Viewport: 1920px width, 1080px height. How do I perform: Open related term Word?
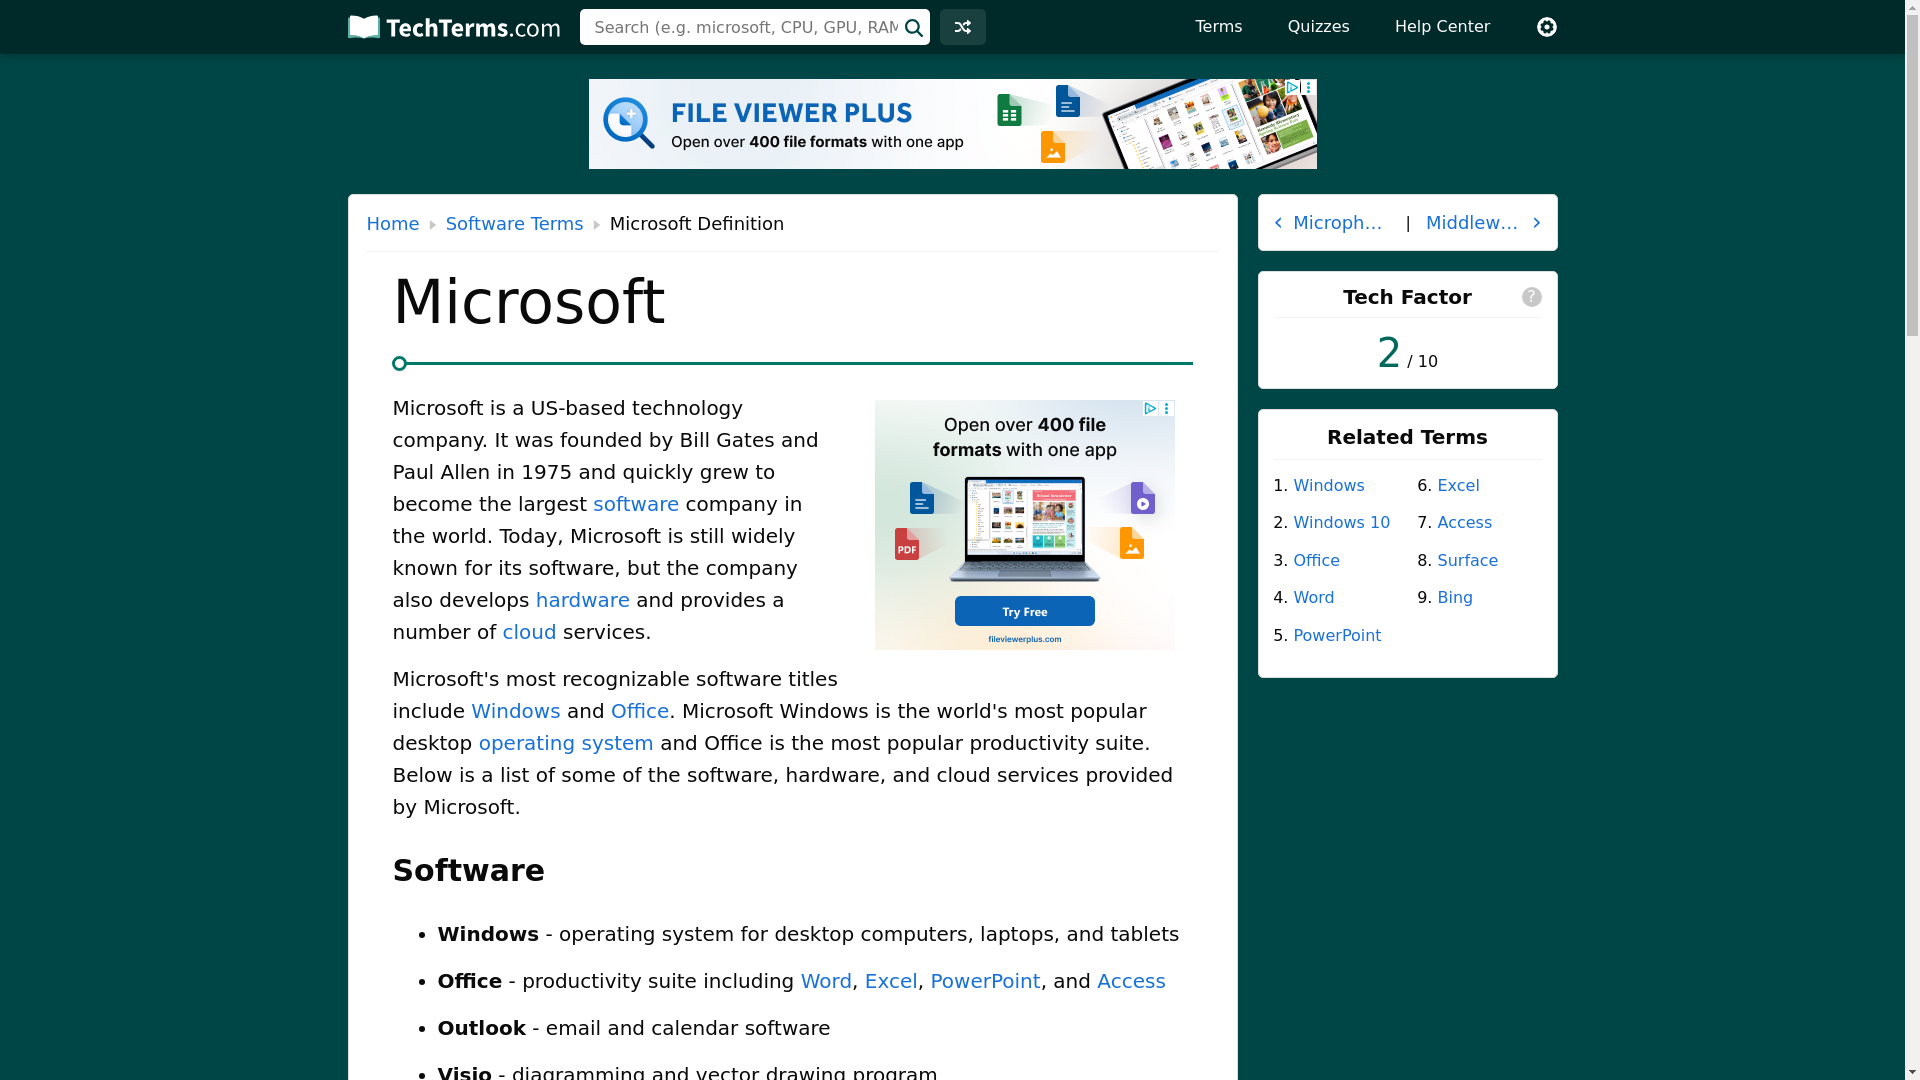pos(1314,598)
